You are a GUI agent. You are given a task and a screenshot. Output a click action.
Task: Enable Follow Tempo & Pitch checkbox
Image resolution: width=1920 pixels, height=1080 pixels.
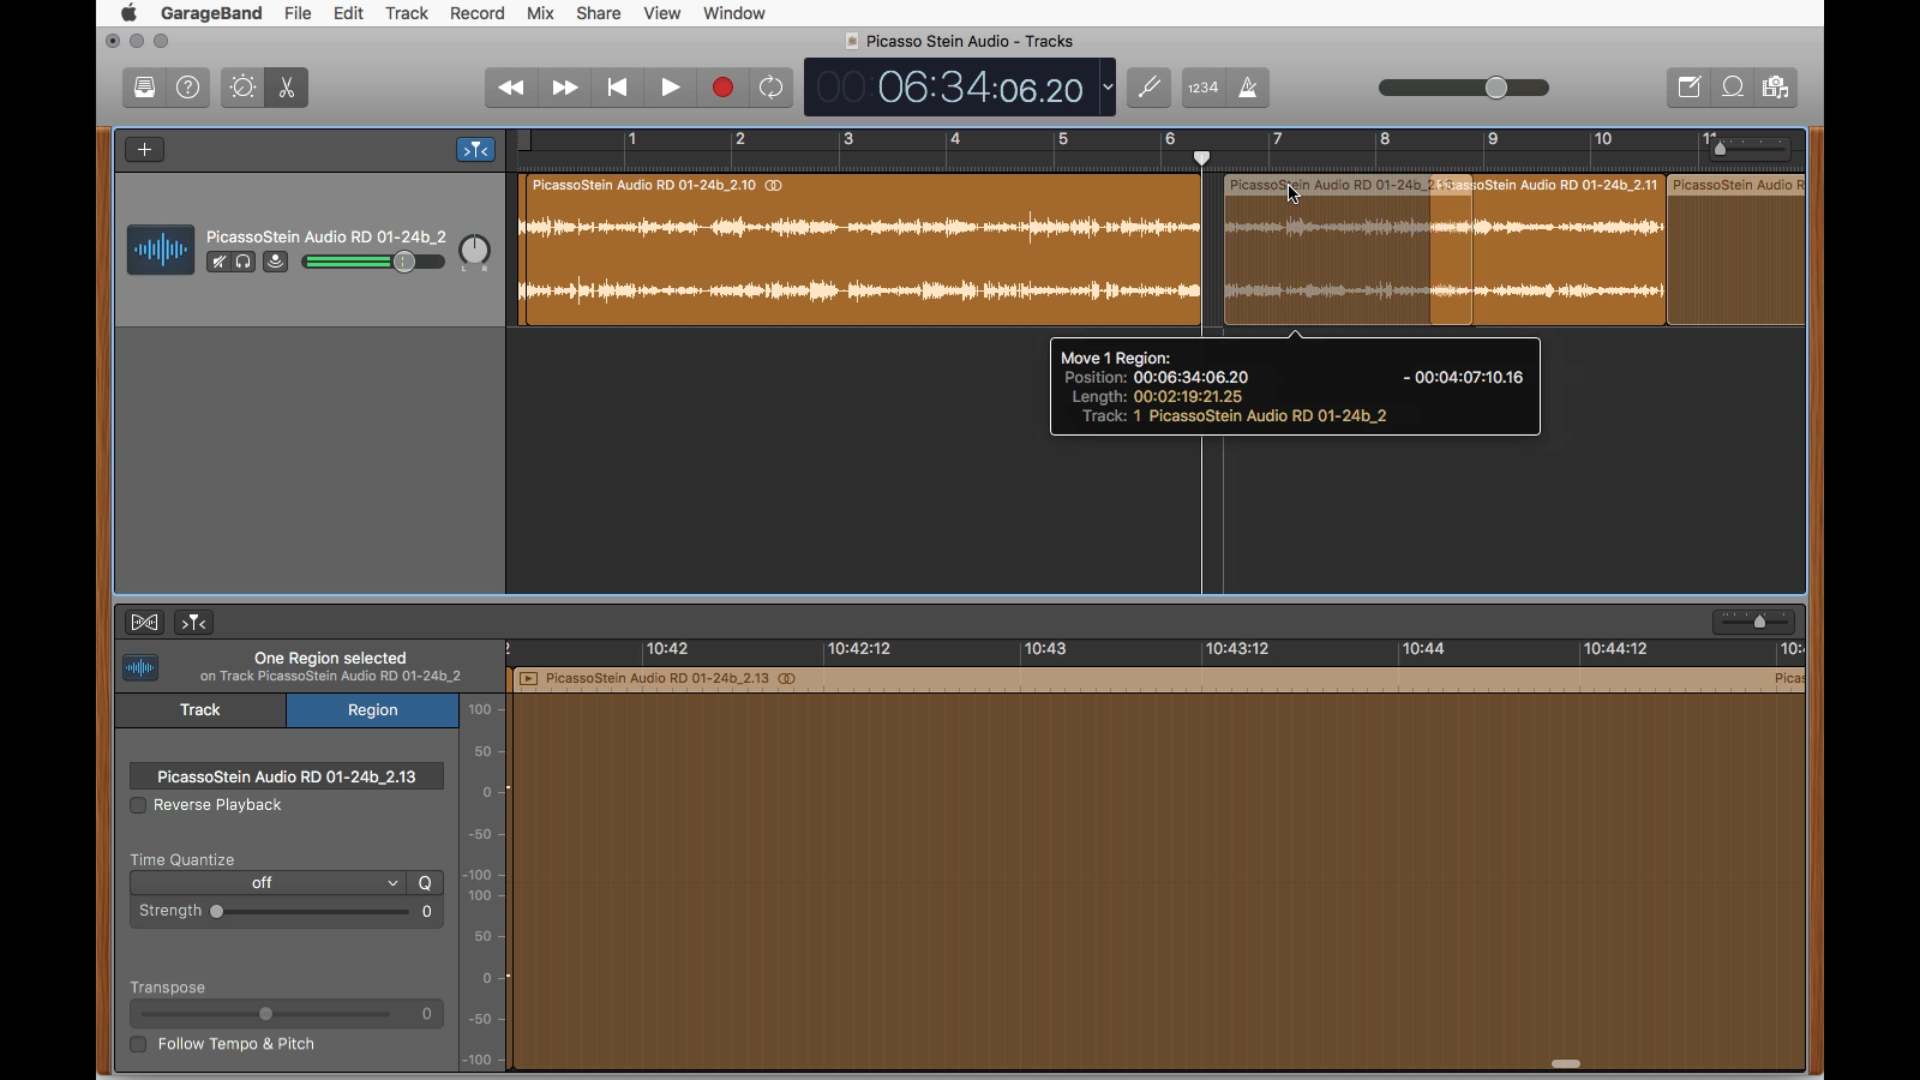coord(139,1045)
